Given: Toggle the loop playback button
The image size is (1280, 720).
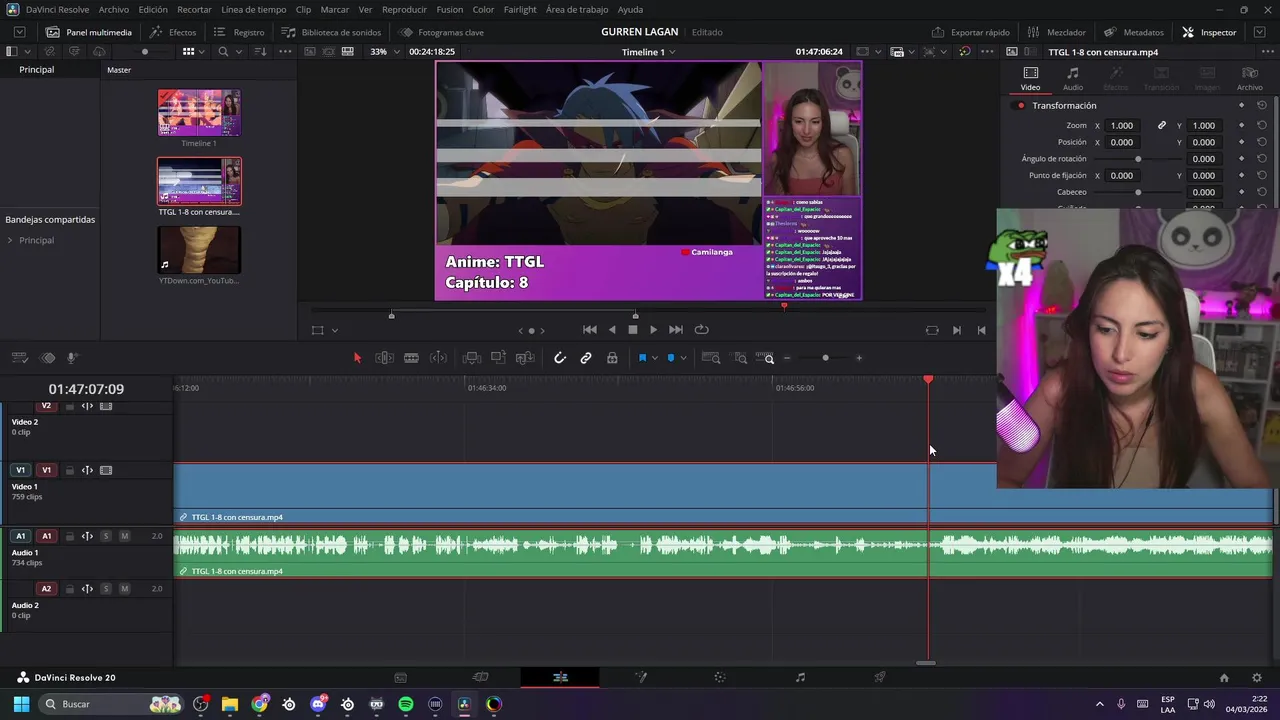Looking at the screenshot, I should [702, 330].
